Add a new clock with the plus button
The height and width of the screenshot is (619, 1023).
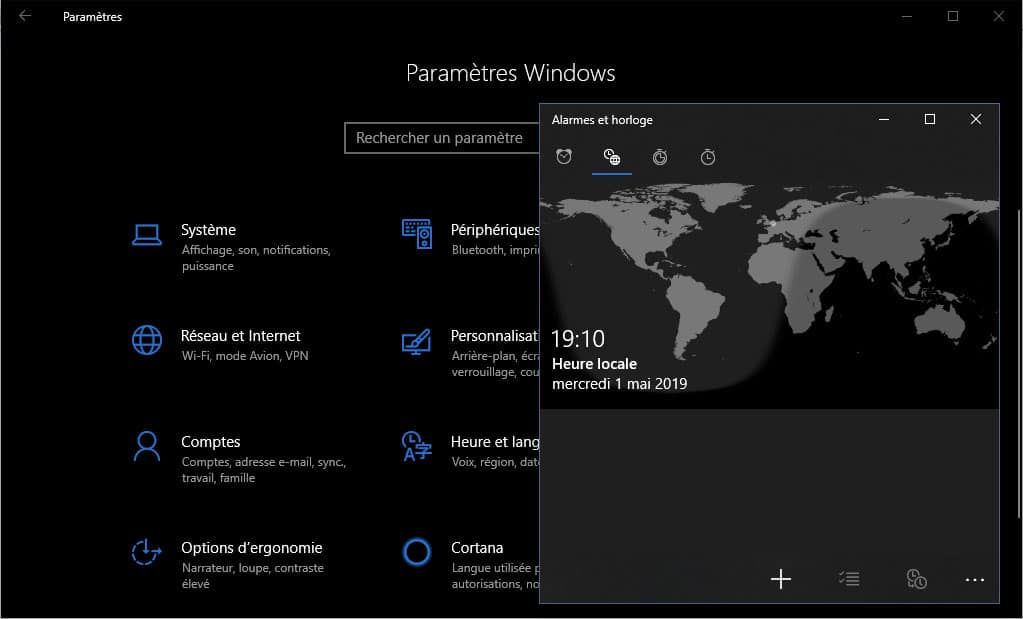pyautogui.click(x=780, y=579)
